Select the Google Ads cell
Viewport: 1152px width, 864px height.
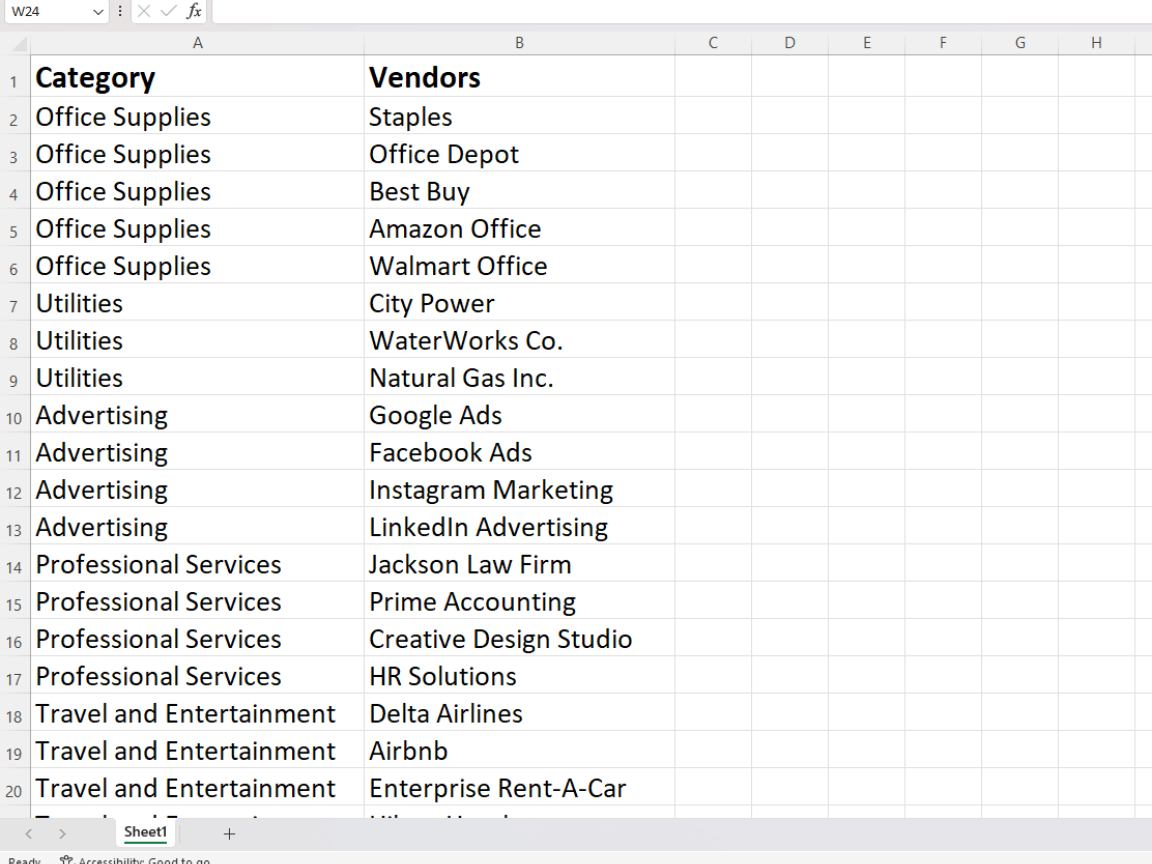[x=519, y=415]
